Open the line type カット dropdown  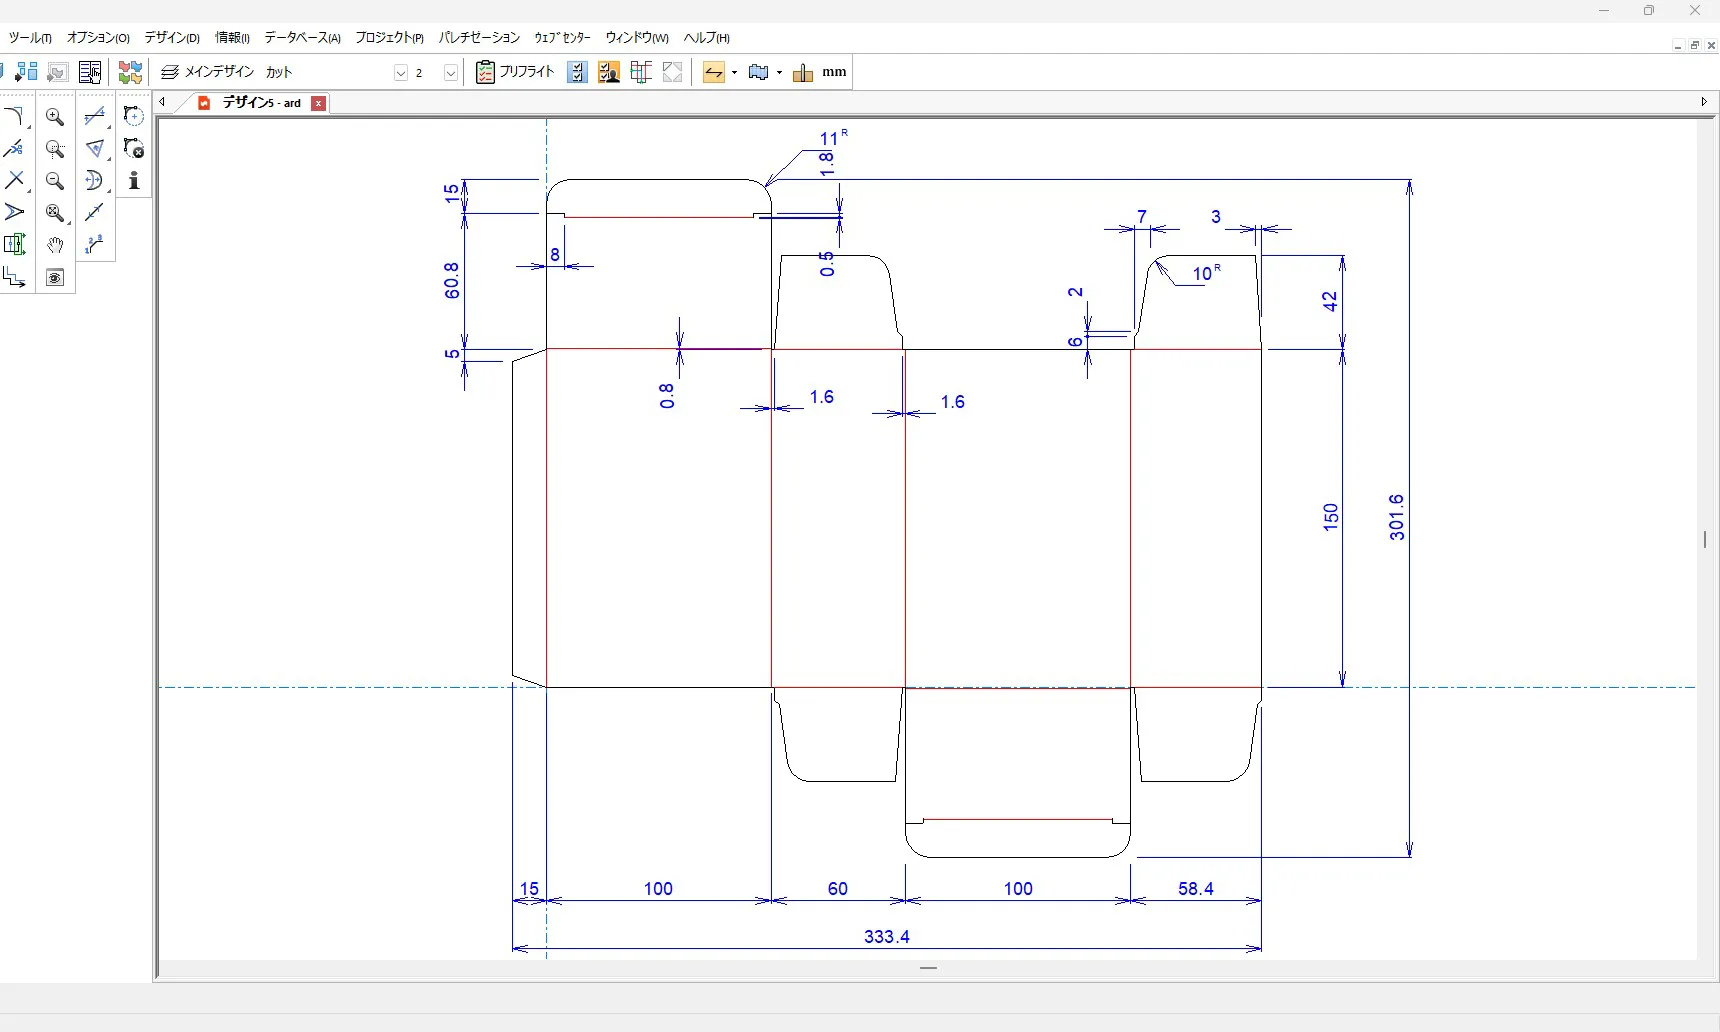(x=401, y=73)
